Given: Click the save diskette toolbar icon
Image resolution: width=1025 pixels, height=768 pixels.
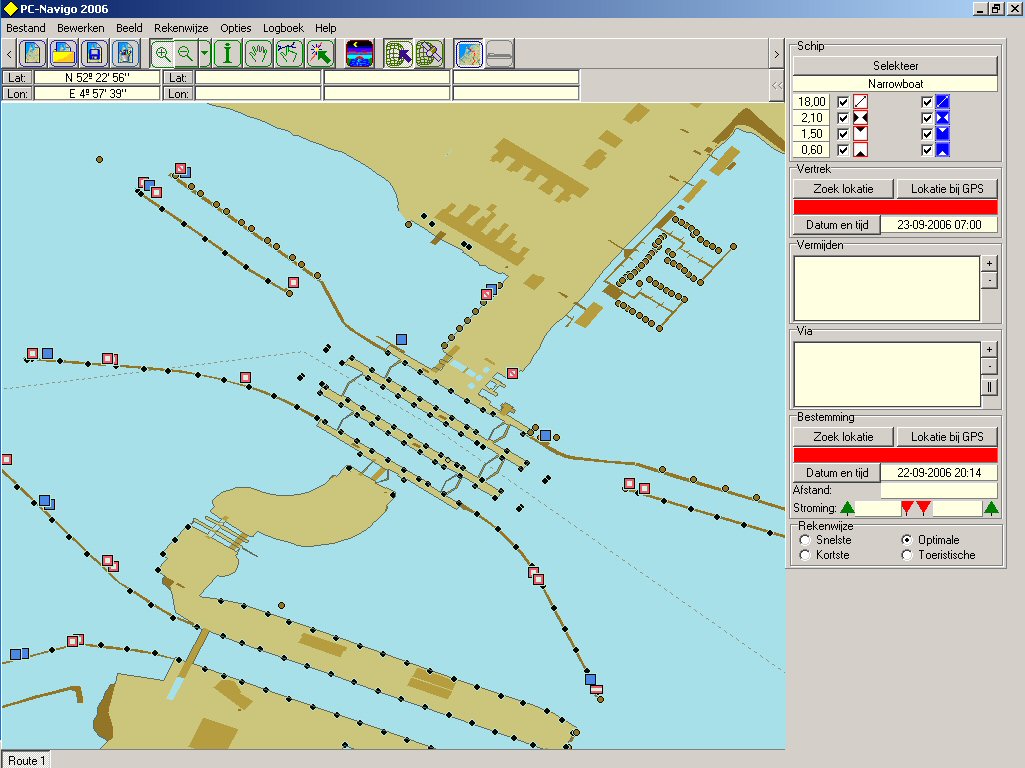Looking at the screenshot, I should tap(95, 54).
